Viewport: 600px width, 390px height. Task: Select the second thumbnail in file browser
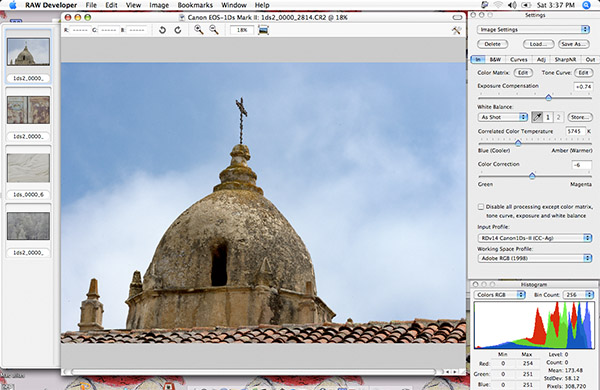click(x=28, y=110)
